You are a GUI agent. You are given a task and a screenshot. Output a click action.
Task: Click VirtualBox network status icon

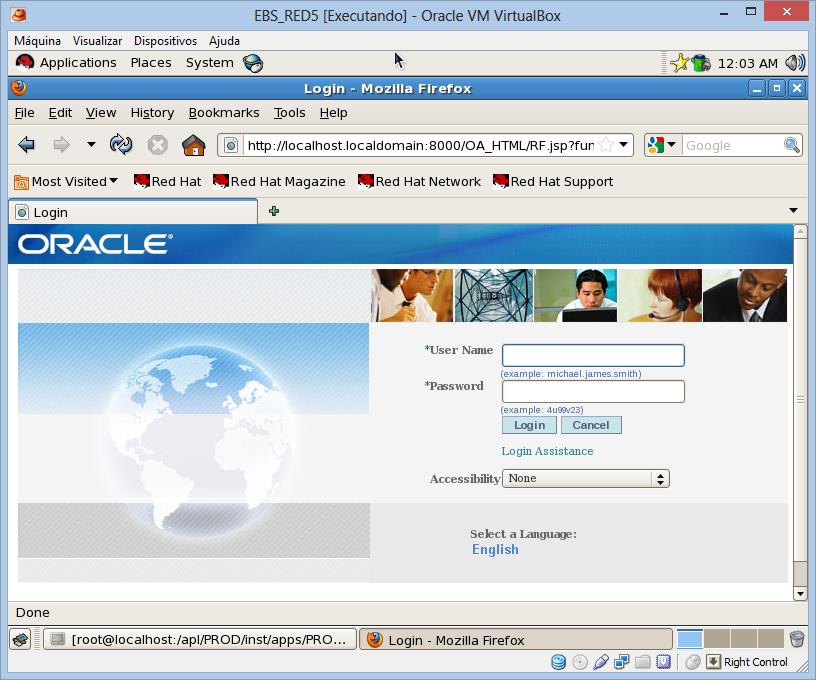pyautogui.click(x=621, y=662)
